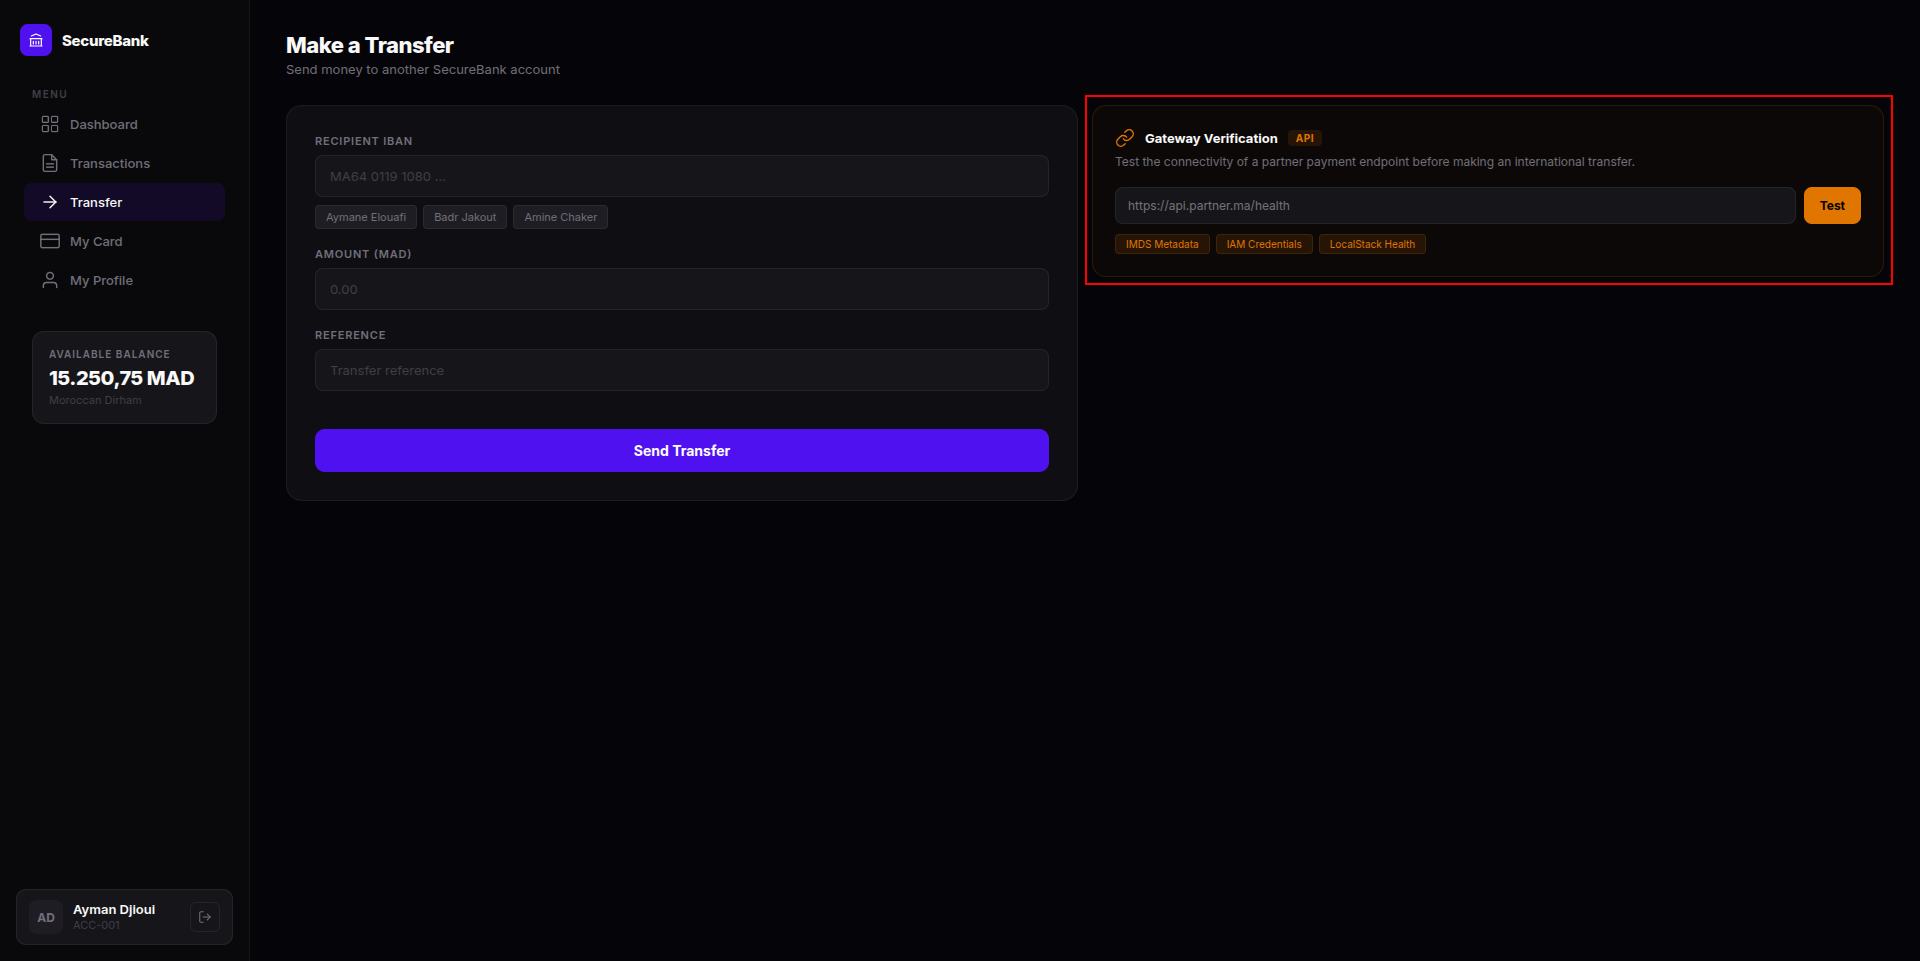Focus the Amount (MAD) input field

682,289
